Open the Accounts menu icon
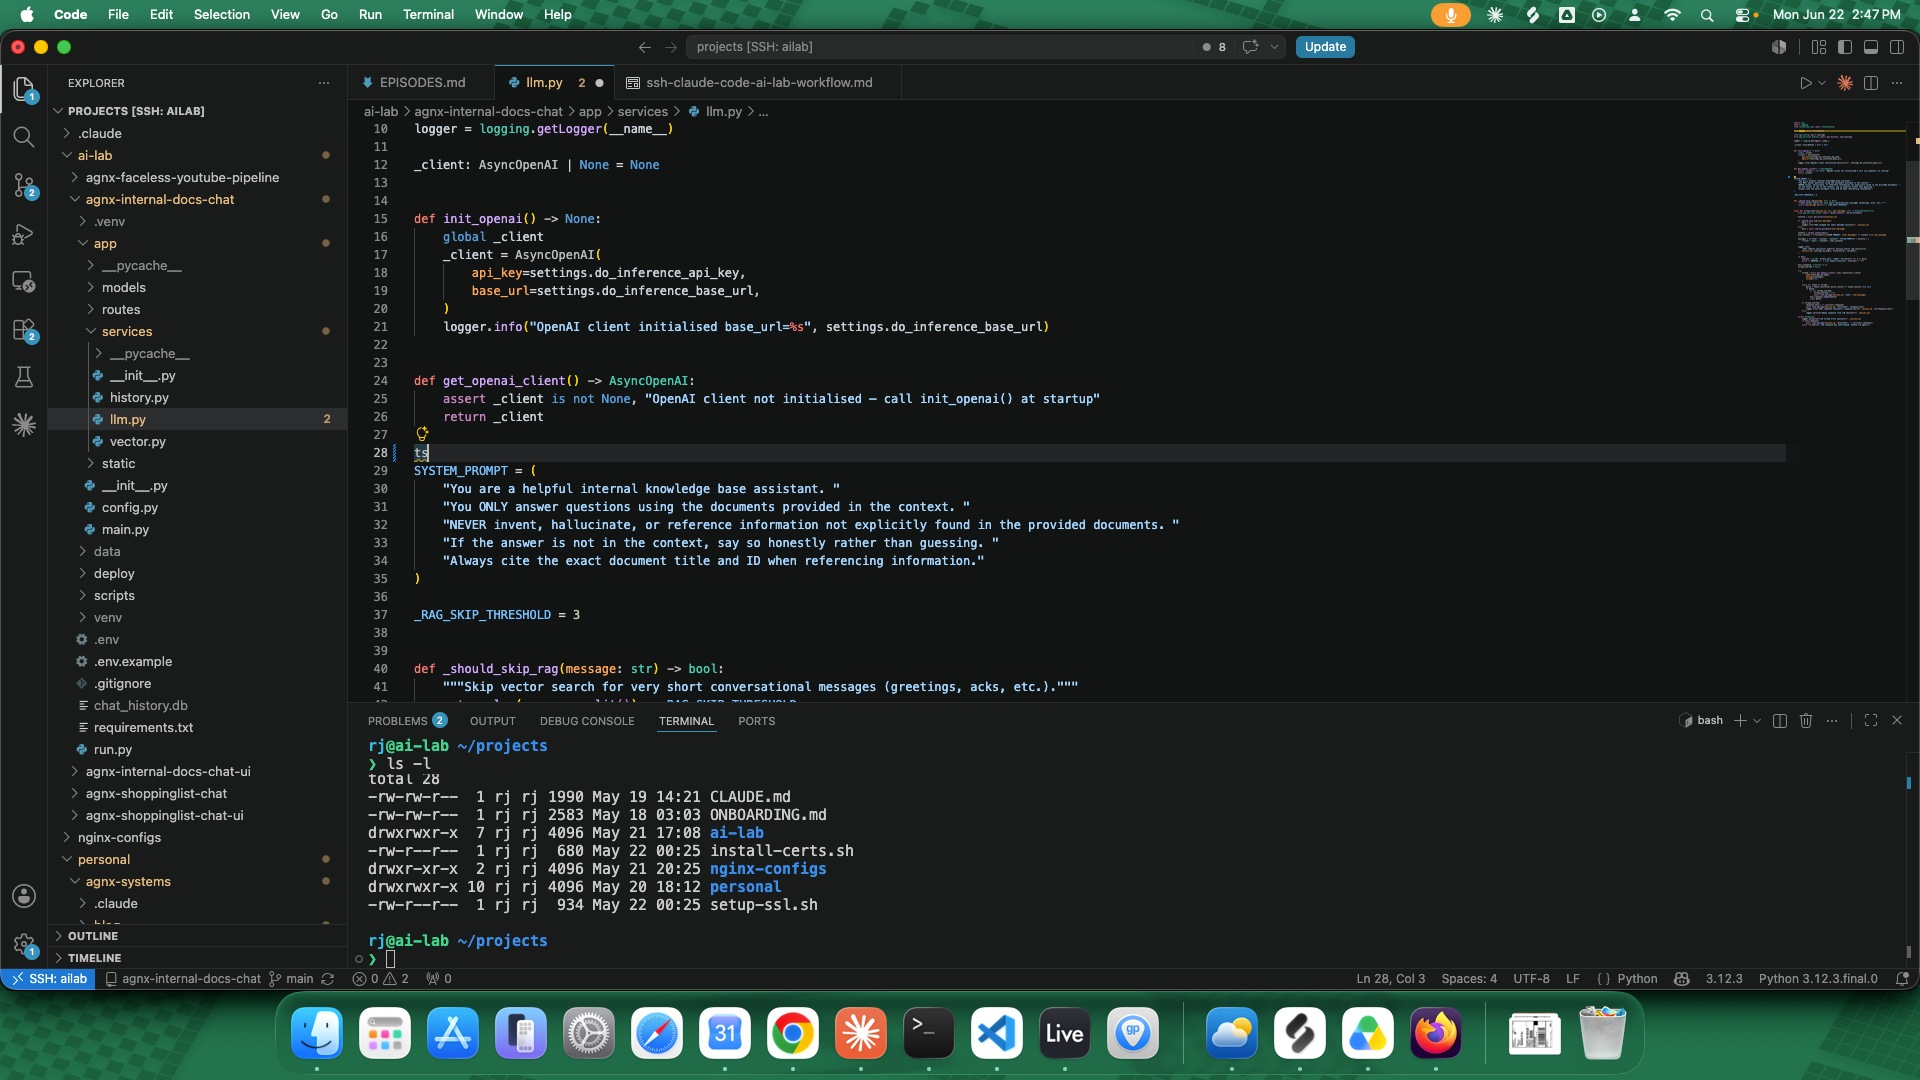The height and width of the screenshot is (1080, 1920). tap(24, 896)
